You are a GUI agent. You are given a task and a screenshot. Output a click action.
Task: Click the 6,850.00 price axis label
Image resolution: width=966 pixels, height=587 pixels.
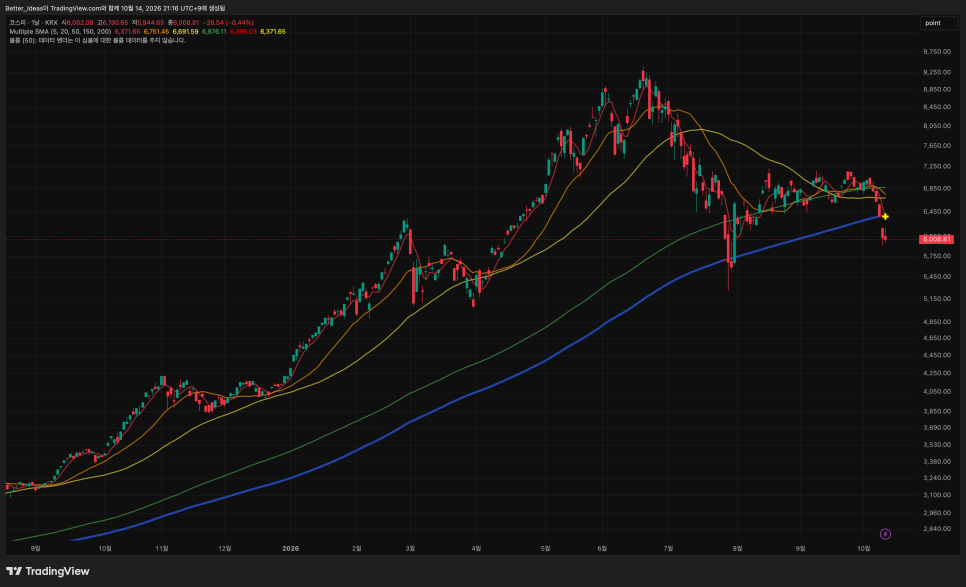click(x=937, y=188)
